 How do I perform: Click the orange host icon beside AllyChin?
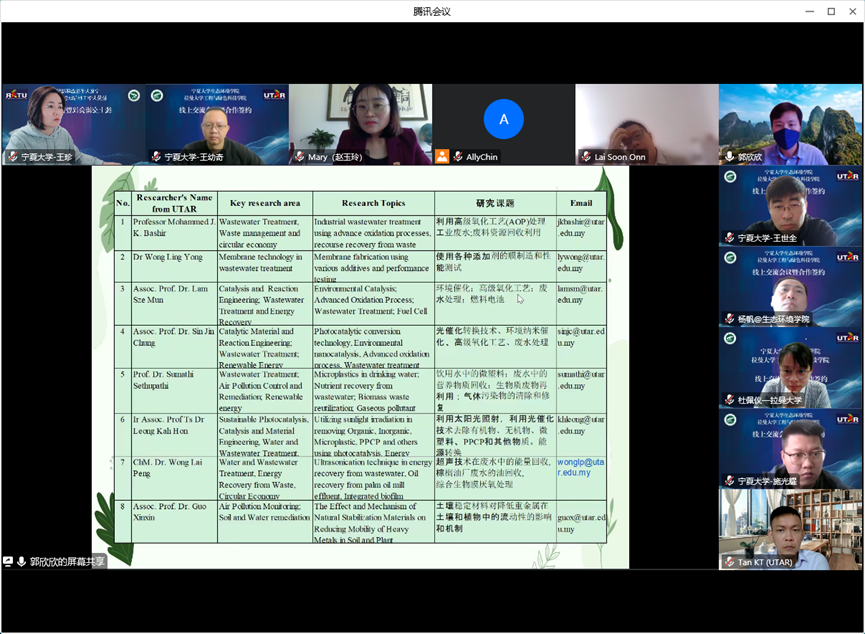[442, 157]
